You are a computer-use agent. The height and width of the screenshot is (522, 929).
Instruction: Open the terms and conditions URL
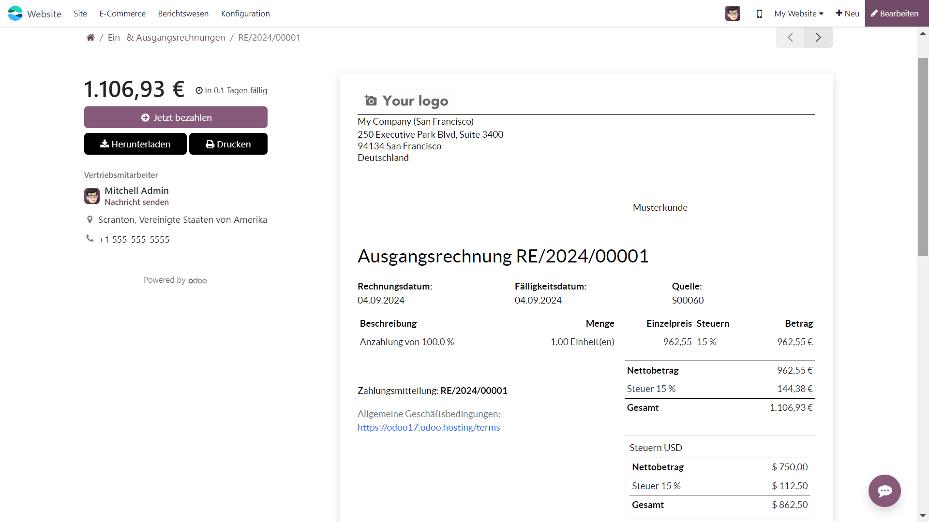point(428,428)
